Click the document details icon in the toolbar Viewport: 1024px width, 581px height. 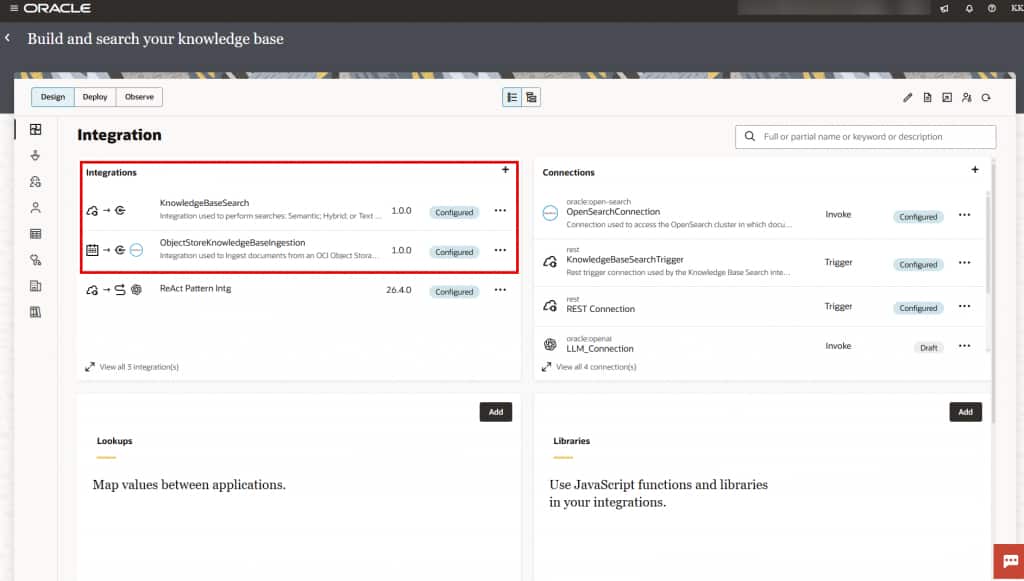[x=927, y=97]
